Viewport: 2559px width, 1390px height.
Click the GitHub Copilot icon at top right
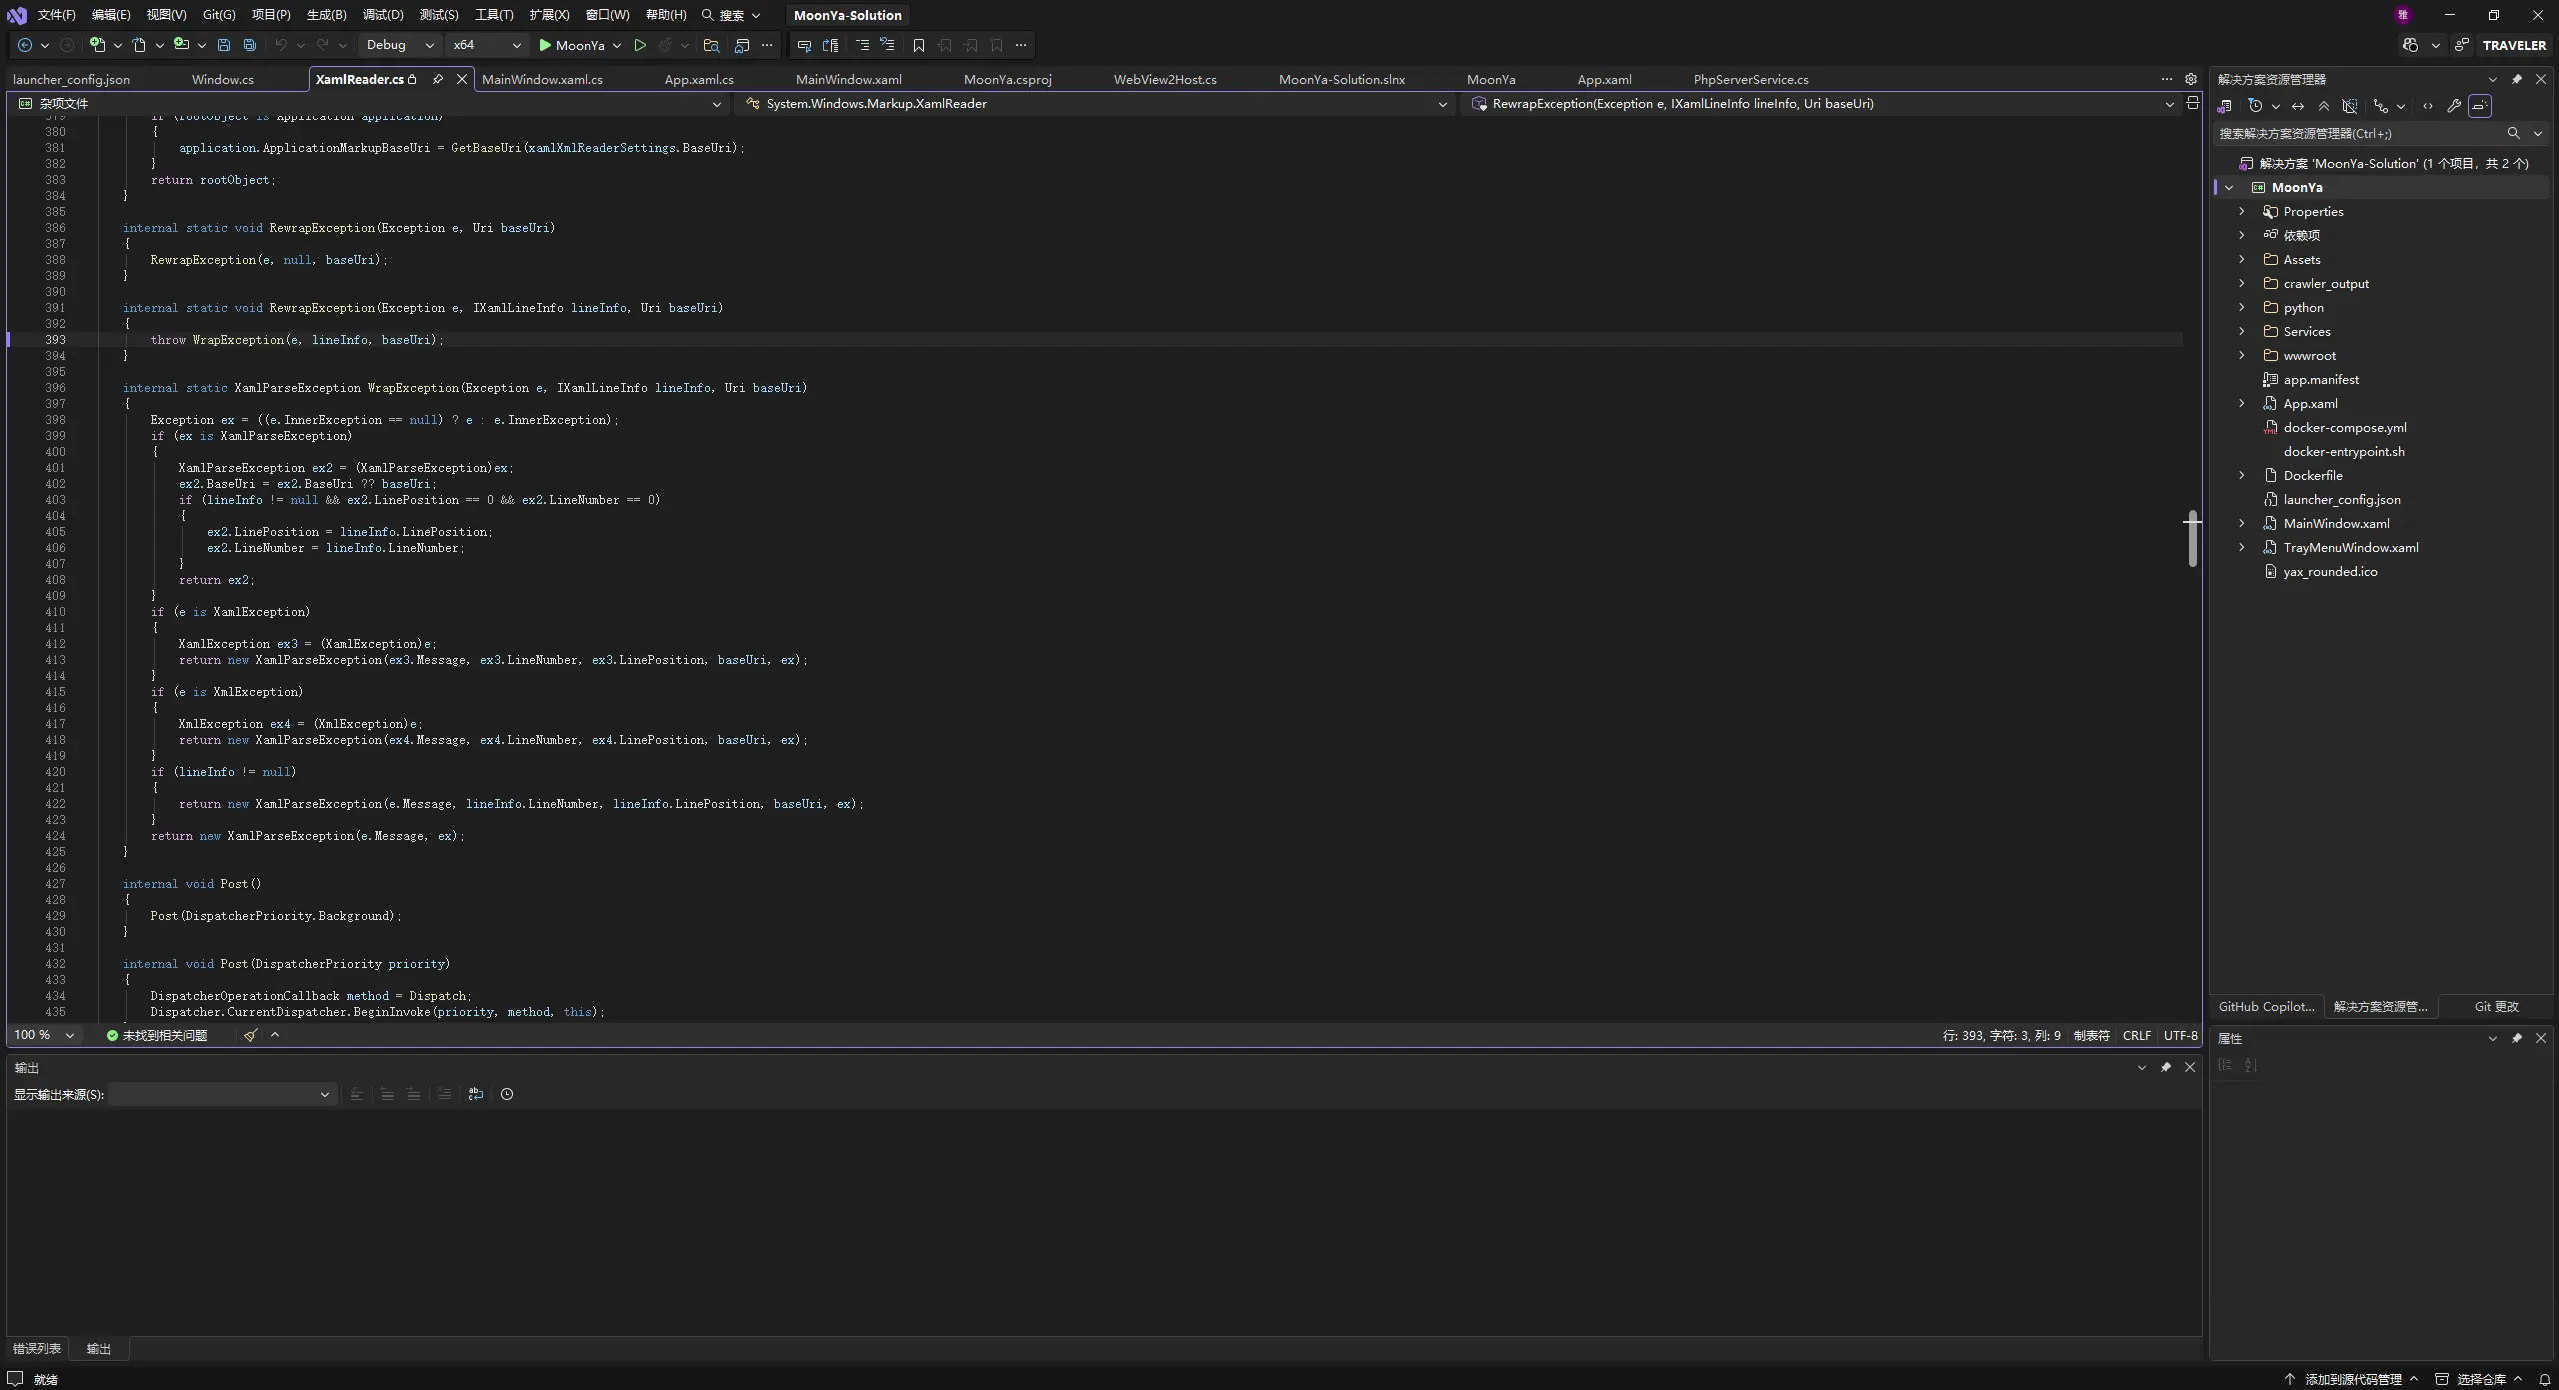(x=2410, y=45)
